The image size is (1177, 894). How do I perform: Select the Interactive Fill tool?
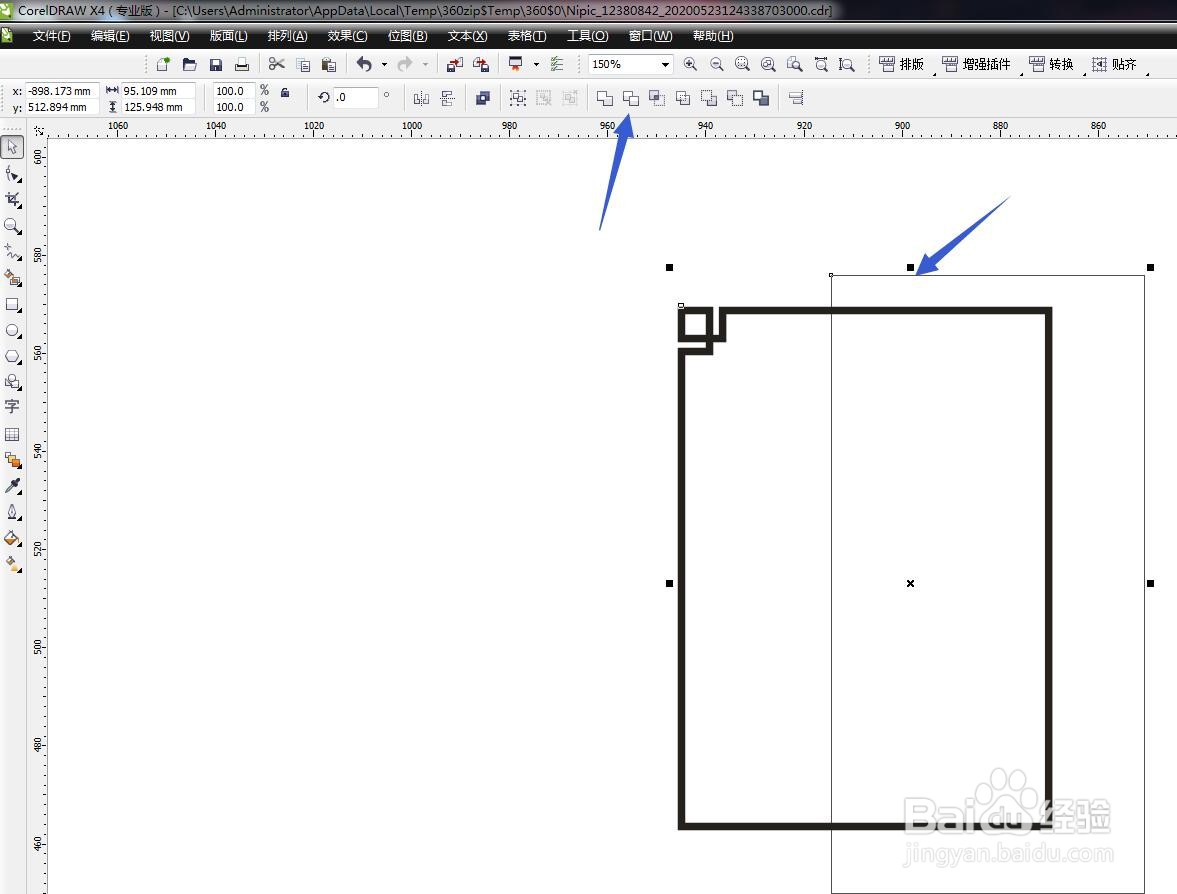[12, 563]
